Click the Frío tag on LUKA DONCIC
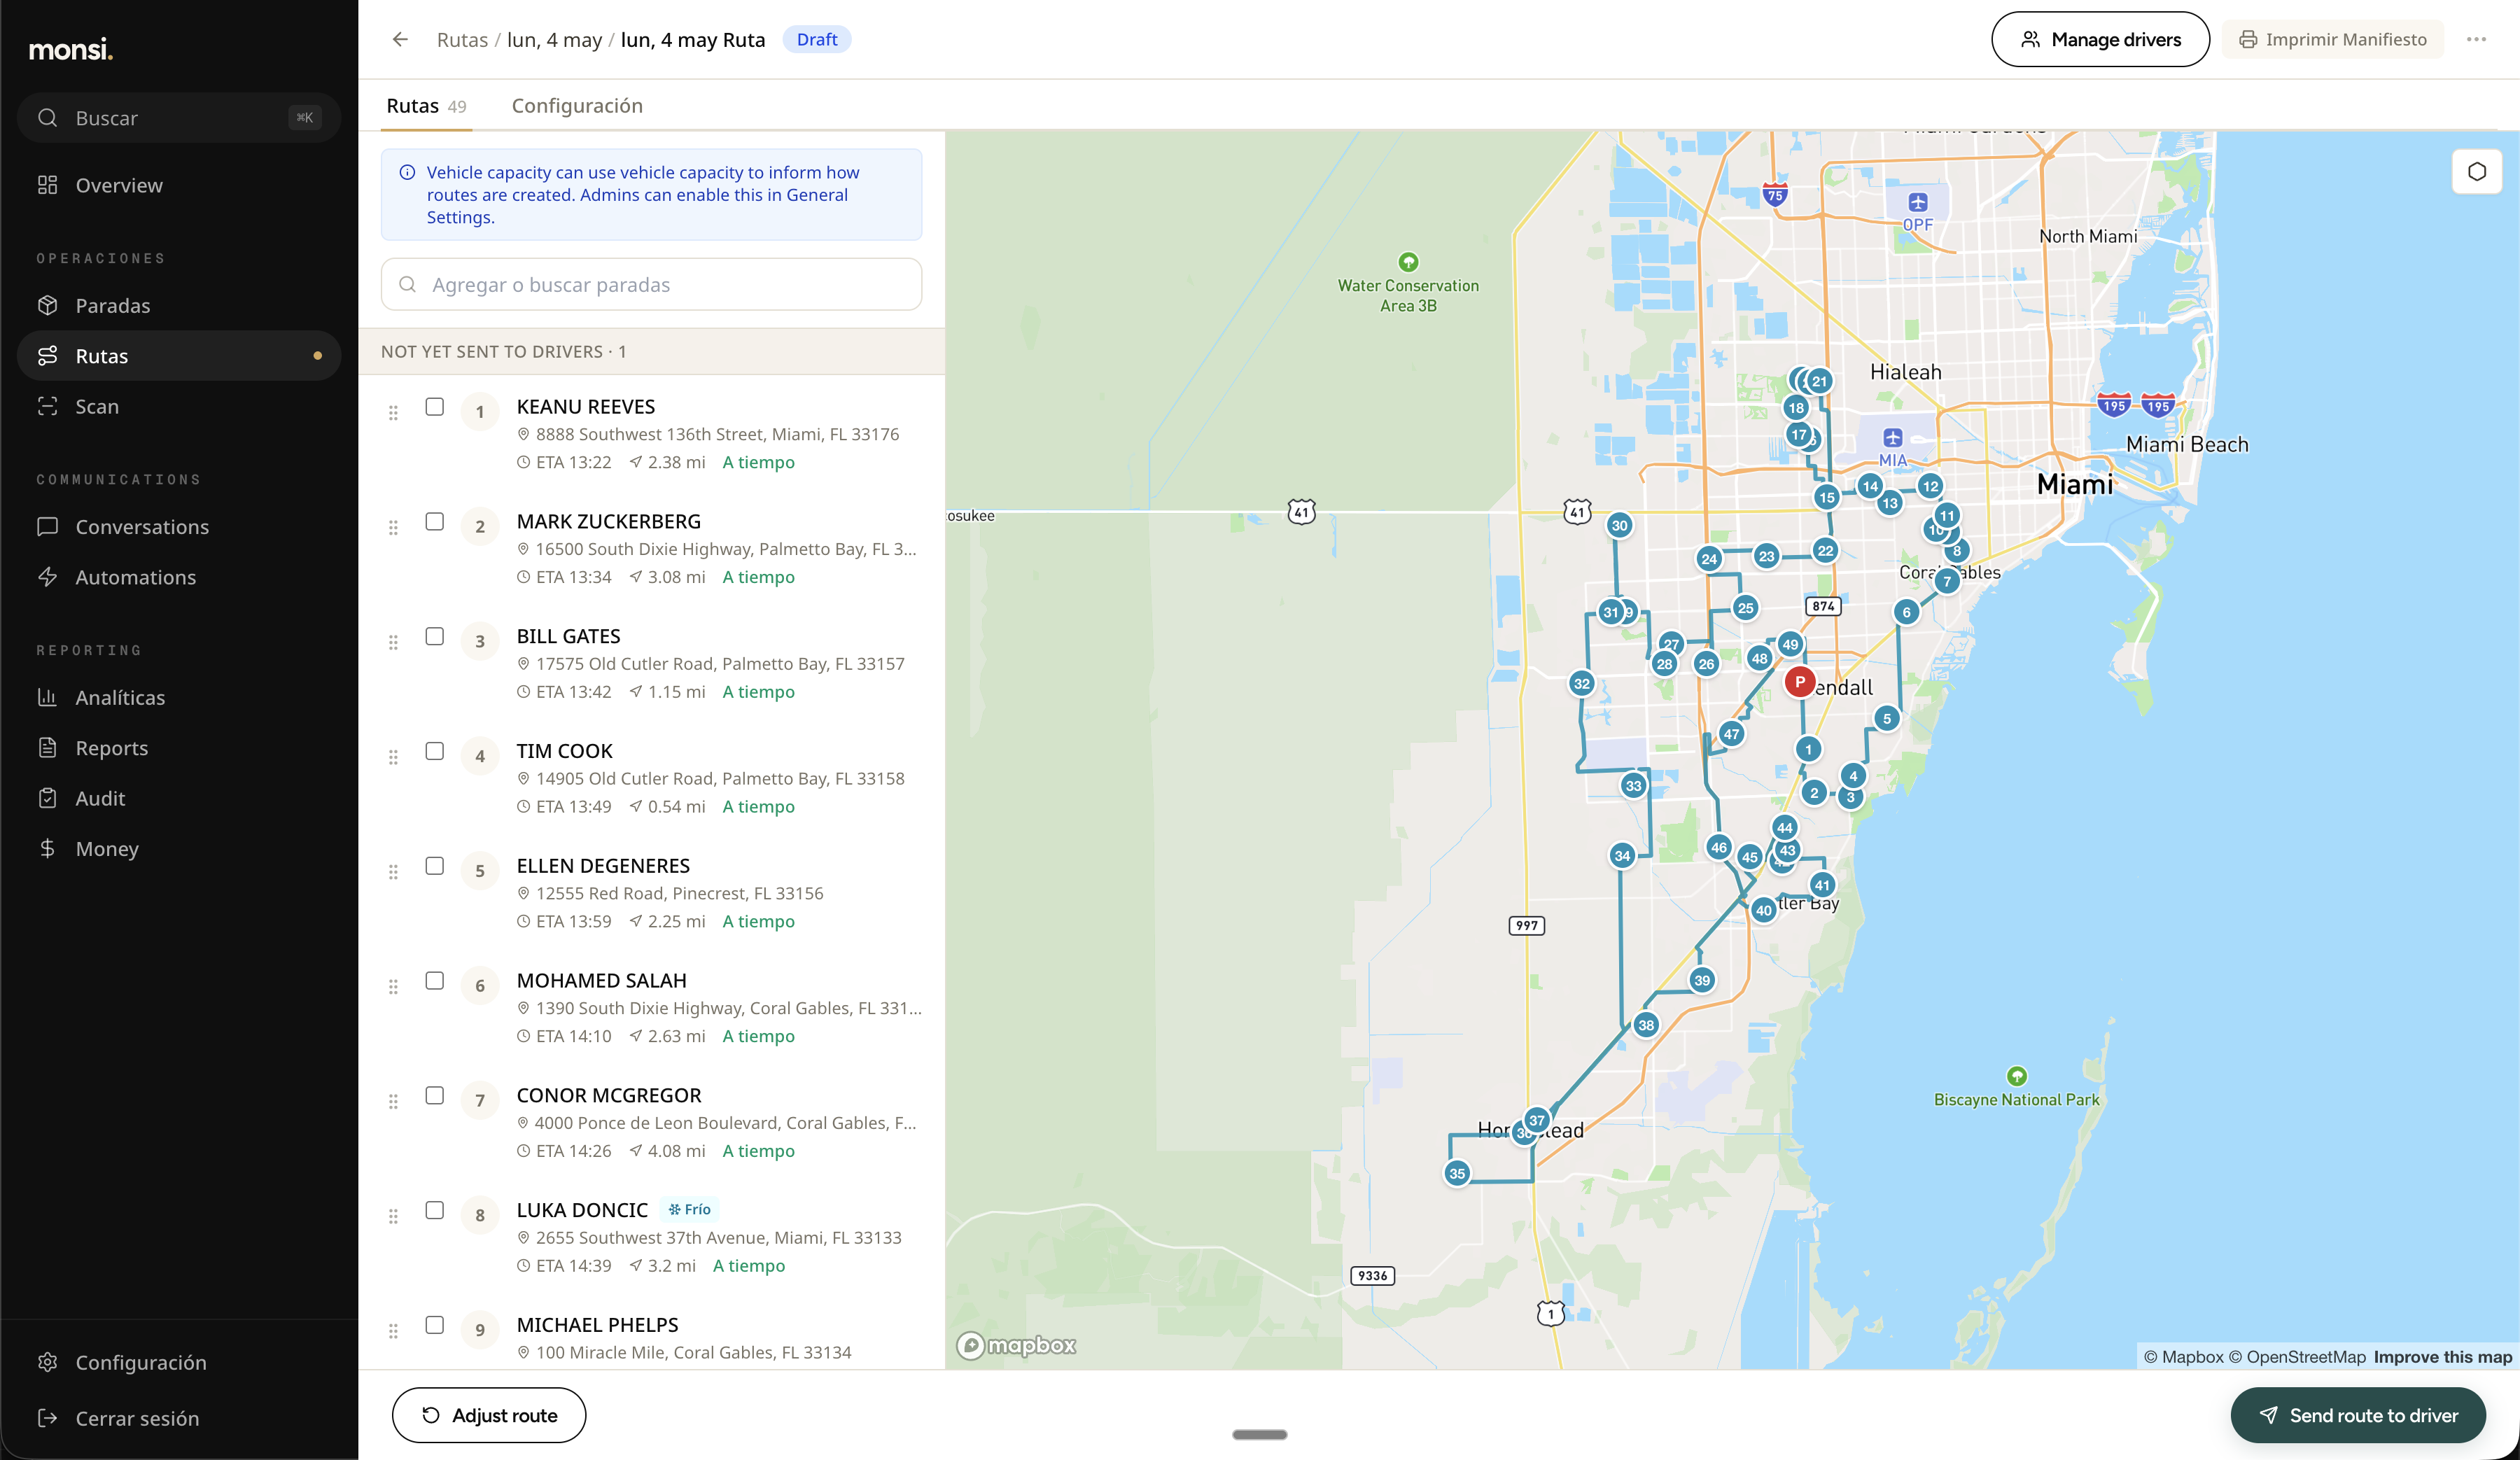 click(x=689, y=1209)
